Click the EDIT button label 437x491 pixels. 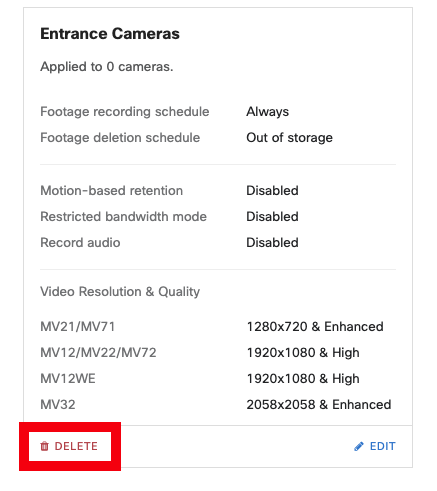[383, 446]
